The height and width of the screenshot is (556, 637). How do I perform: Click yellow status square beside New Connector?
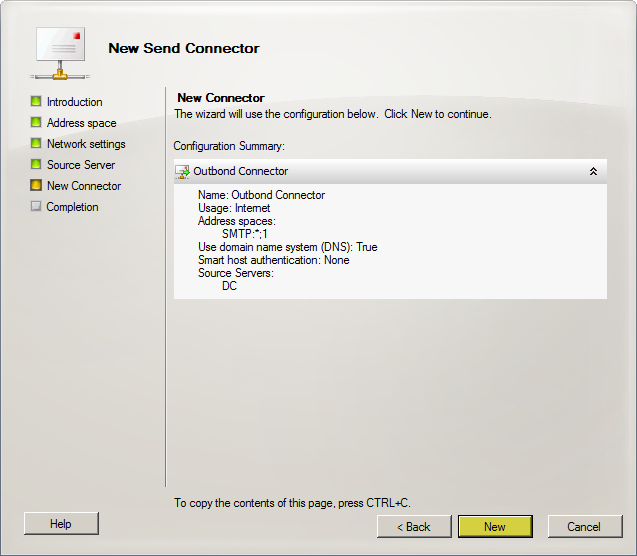tap(36, 185)
